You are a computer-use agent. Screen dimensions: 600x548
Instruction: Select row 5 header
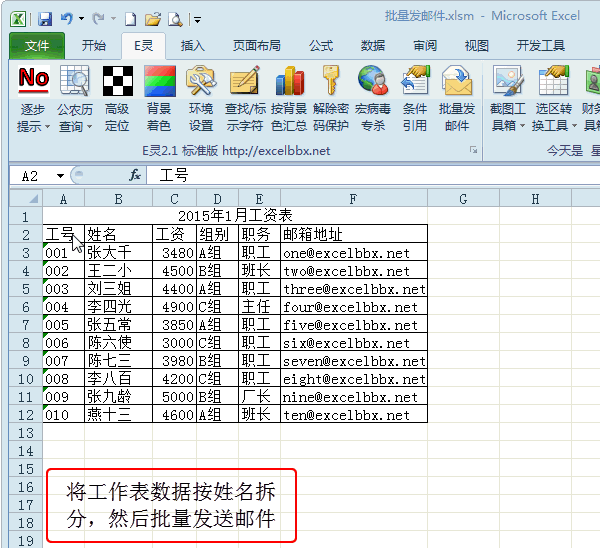point(26,288)
